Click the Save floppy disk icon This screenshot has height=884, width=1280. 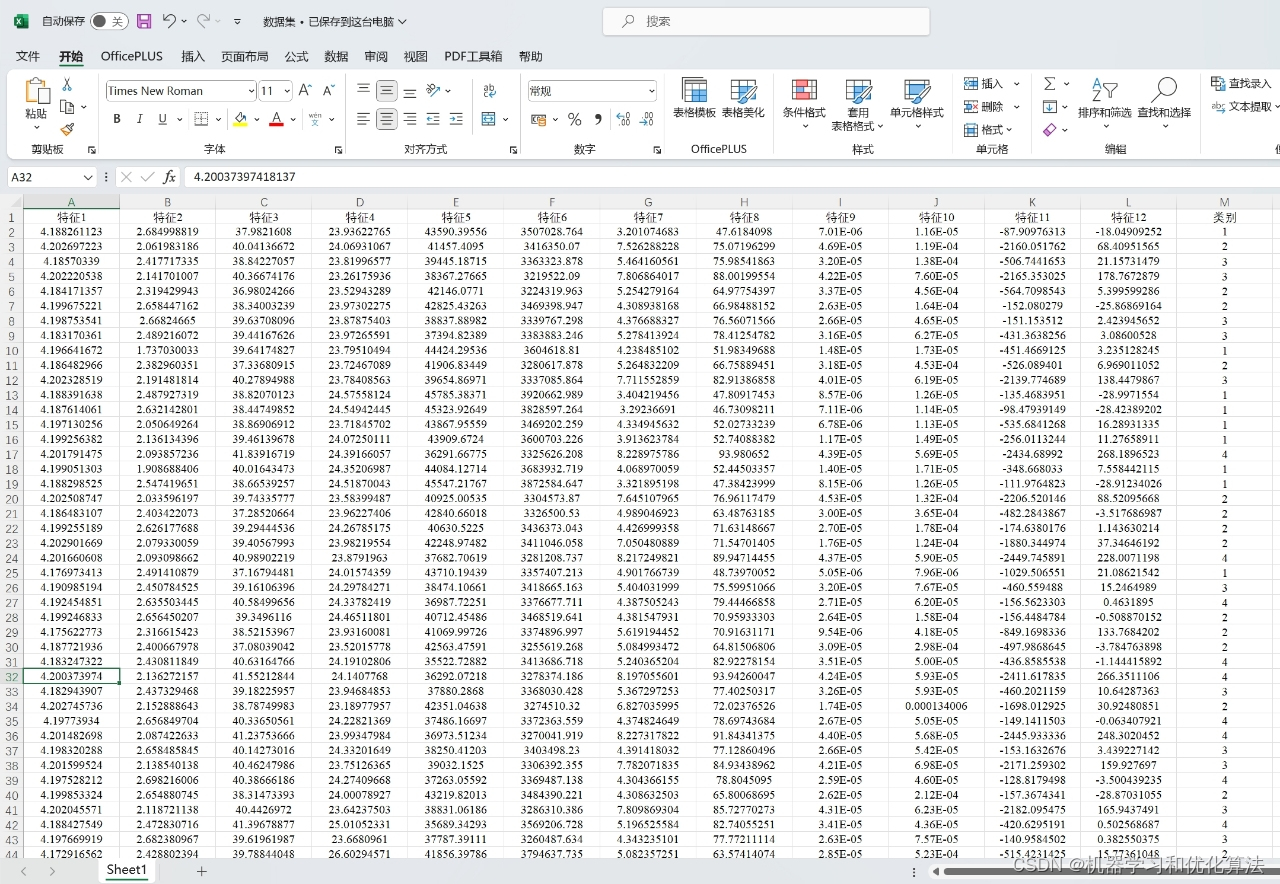point(144,21)
